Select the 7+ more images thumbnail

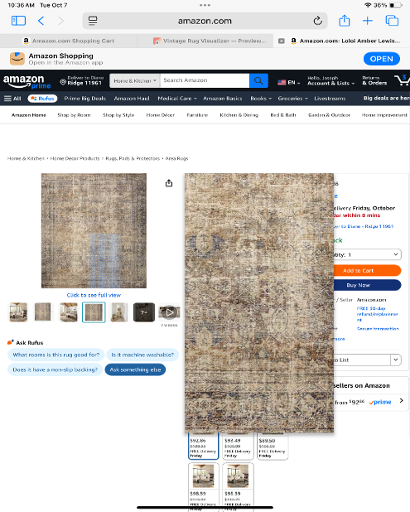click(x=144, y=312)
